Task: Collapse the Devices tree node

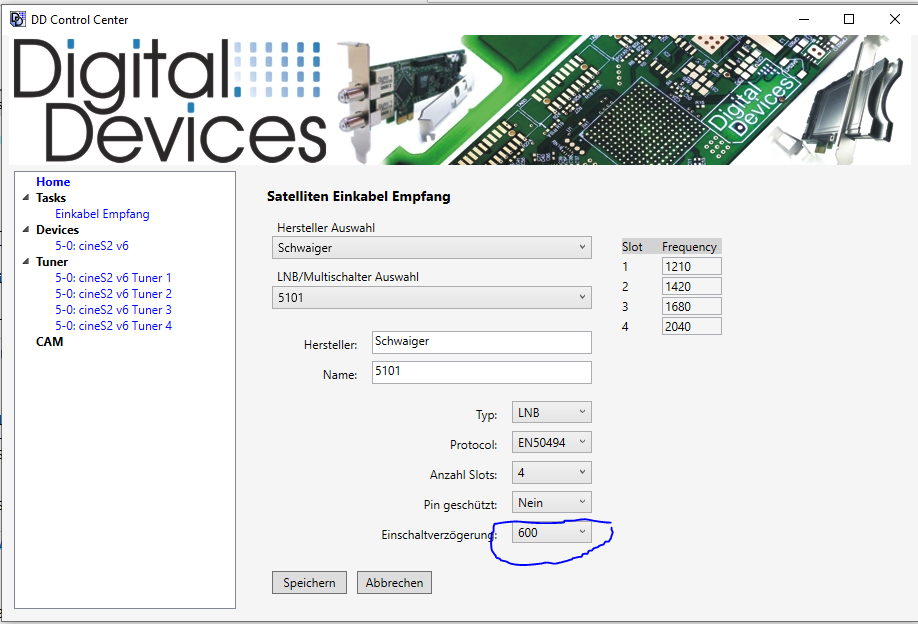Action: (26, 229)
